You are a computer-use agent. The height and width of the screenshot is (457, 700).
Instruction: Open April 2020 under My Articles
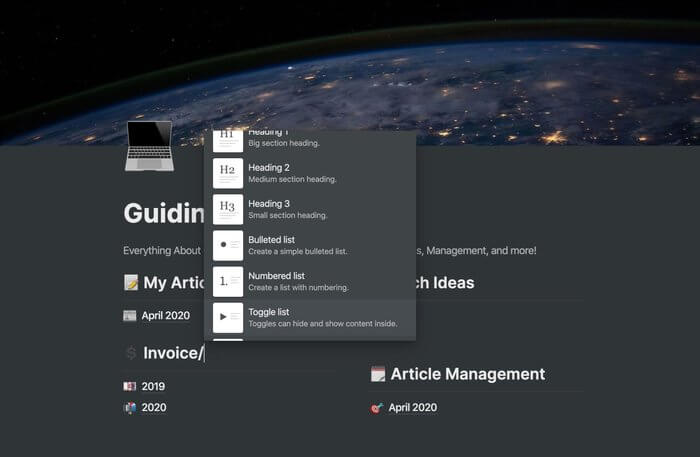[165, 316]
